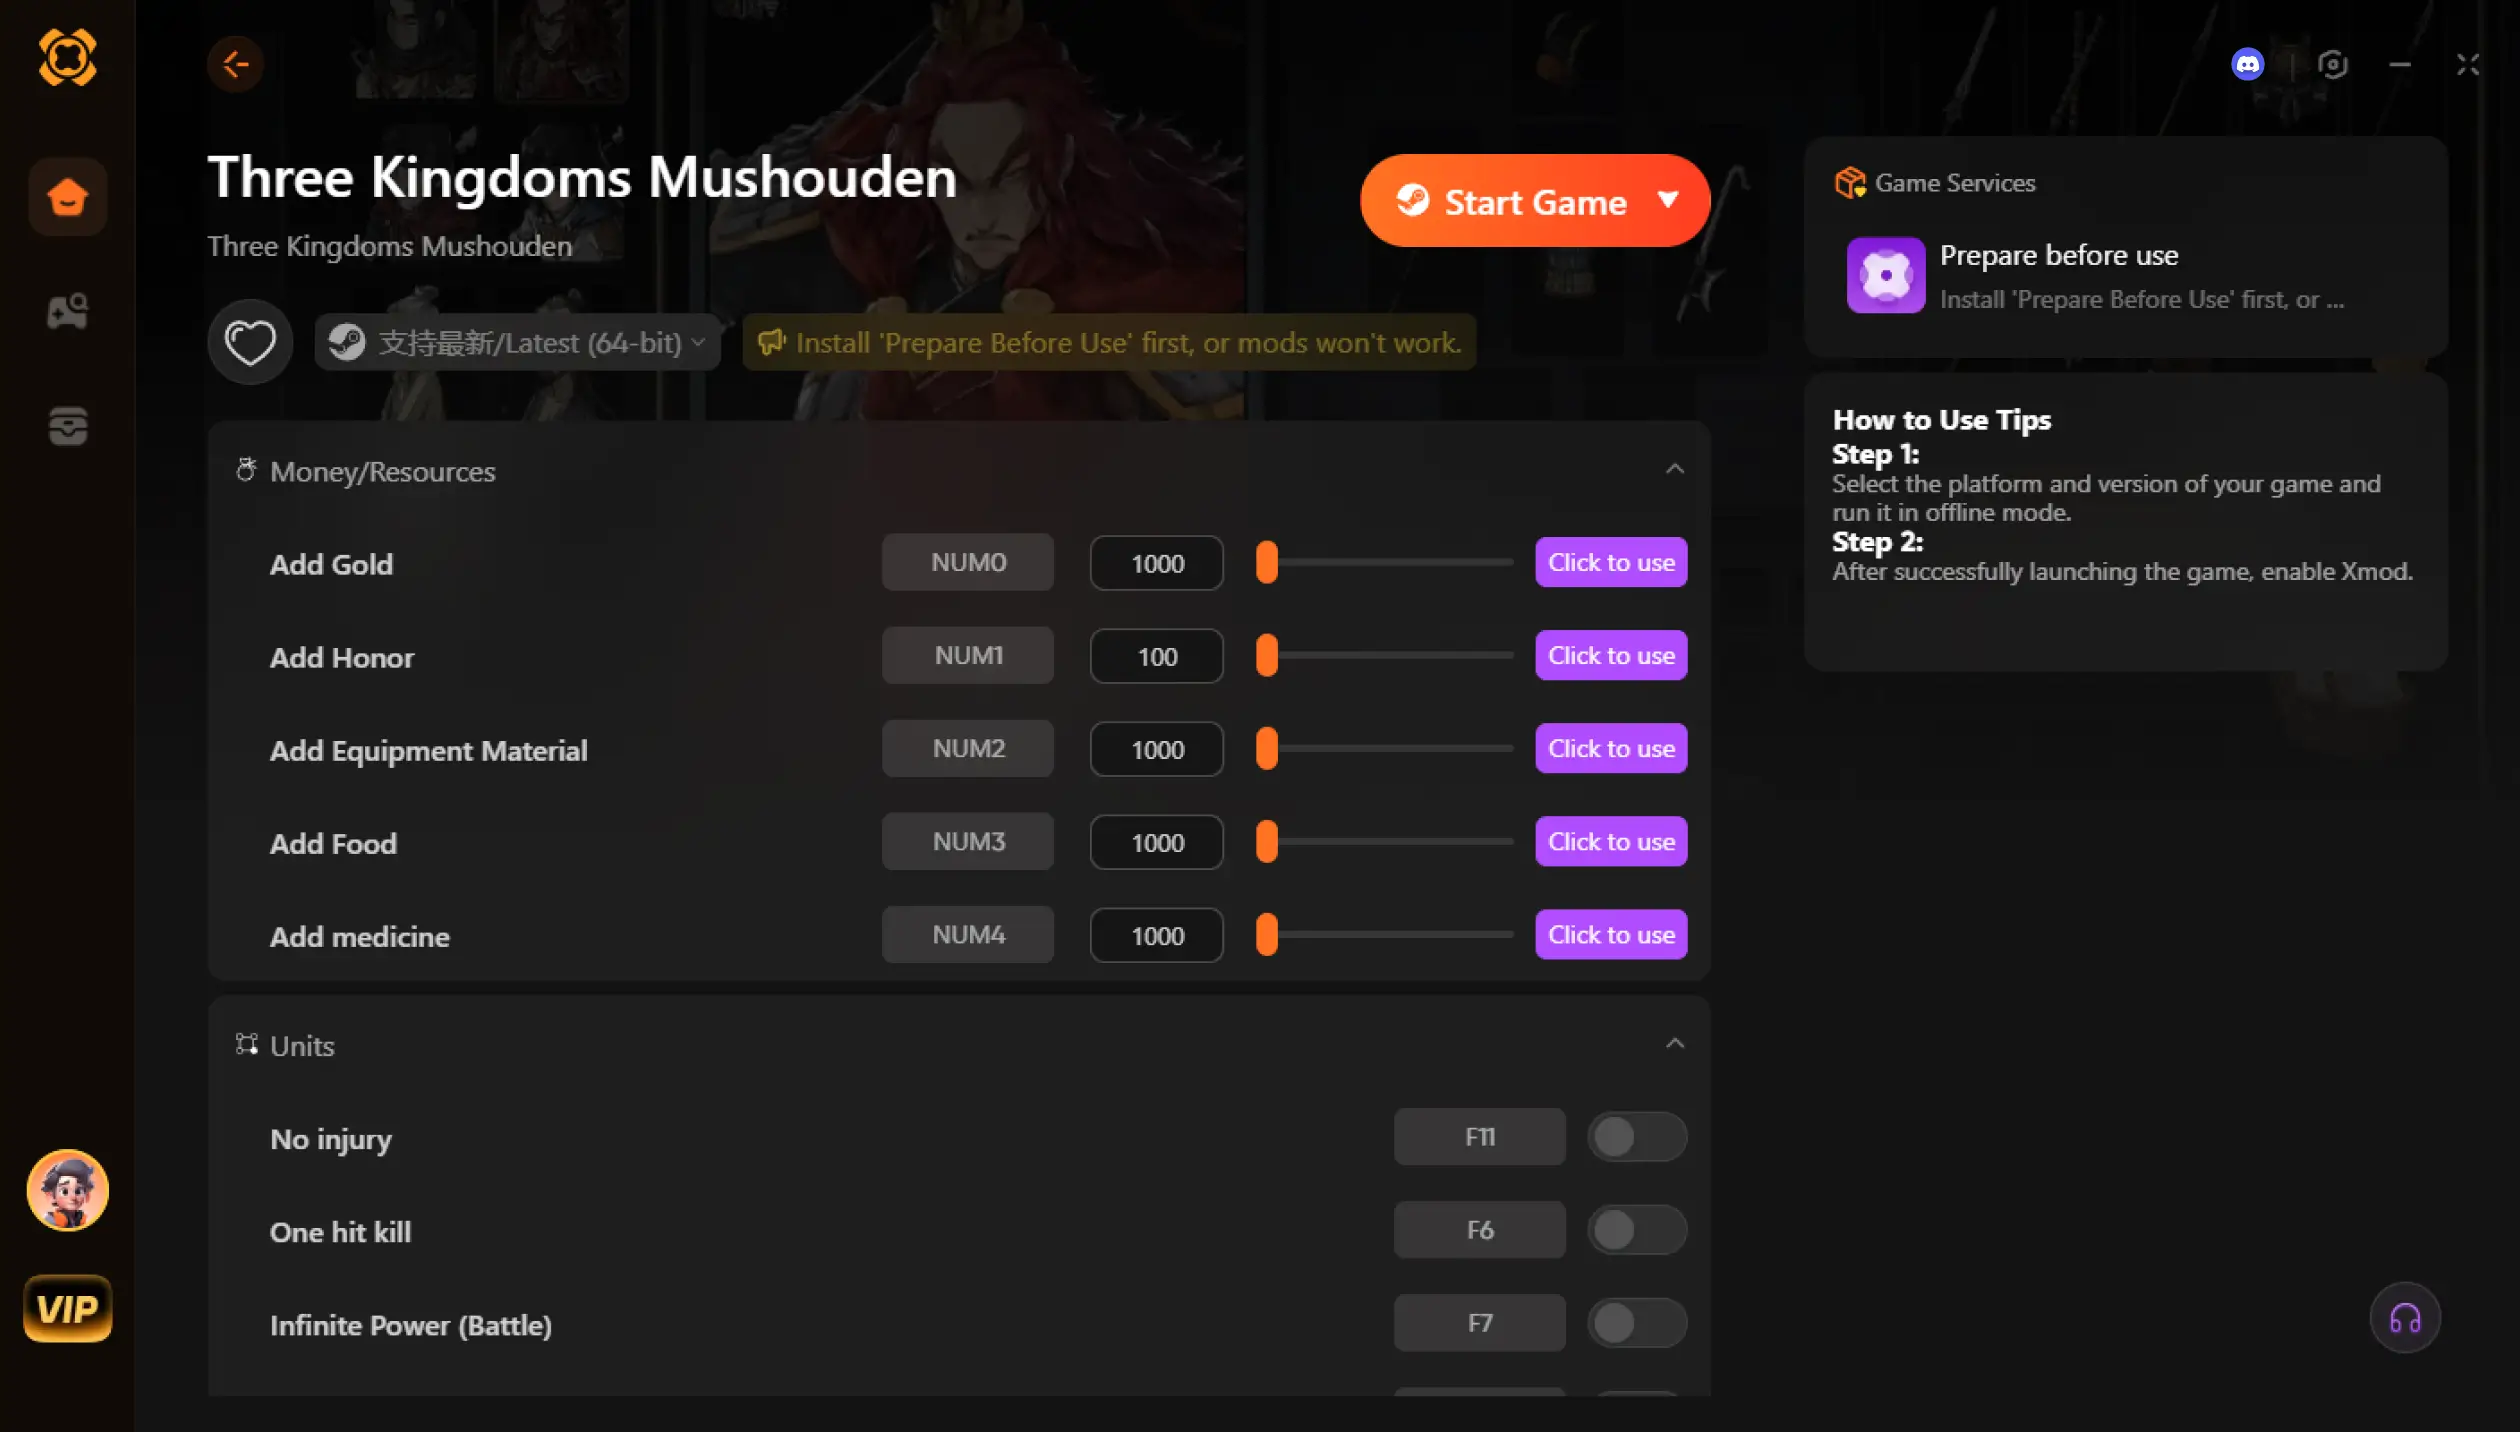
Task: Click the orange back arrow button
Action: pyautogui.click(x=235, y=64)
